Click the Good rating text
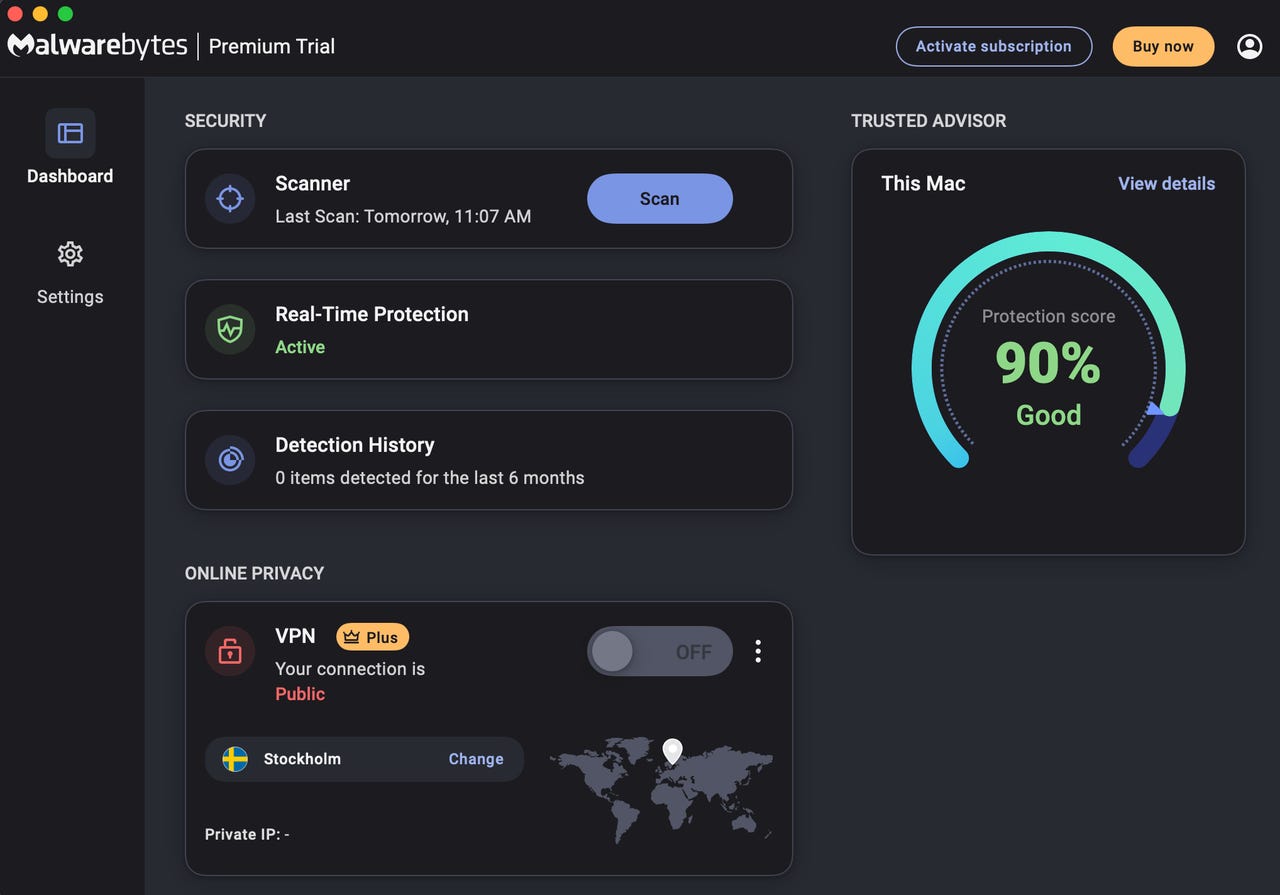This screenshot has height=895, width=1280. pyautogui.click(x=1048, y=415)
